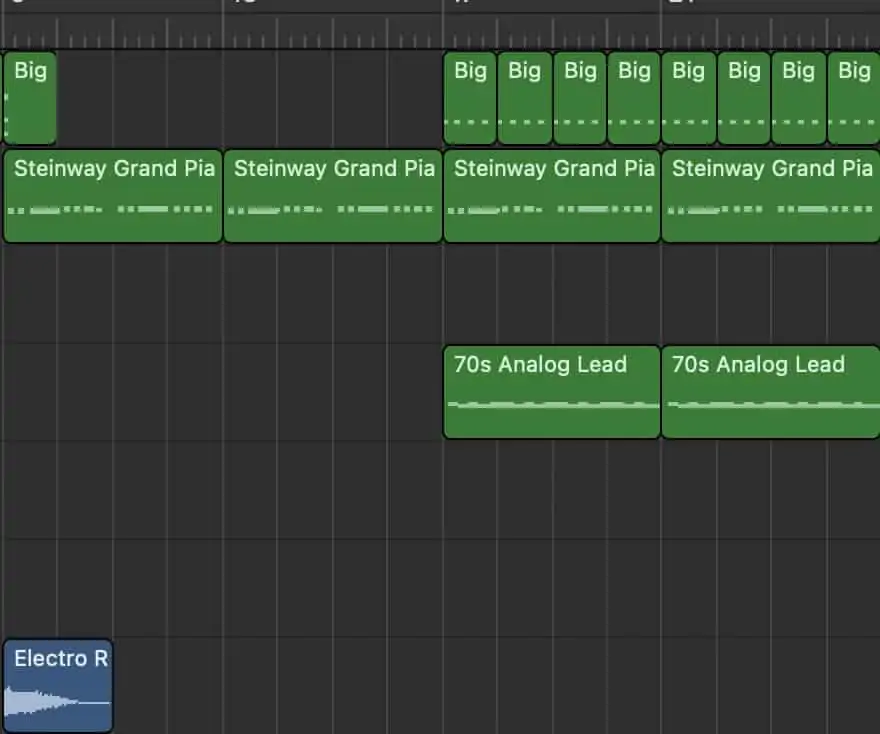Select the third Big region in the row of eight

click(580, 98)
